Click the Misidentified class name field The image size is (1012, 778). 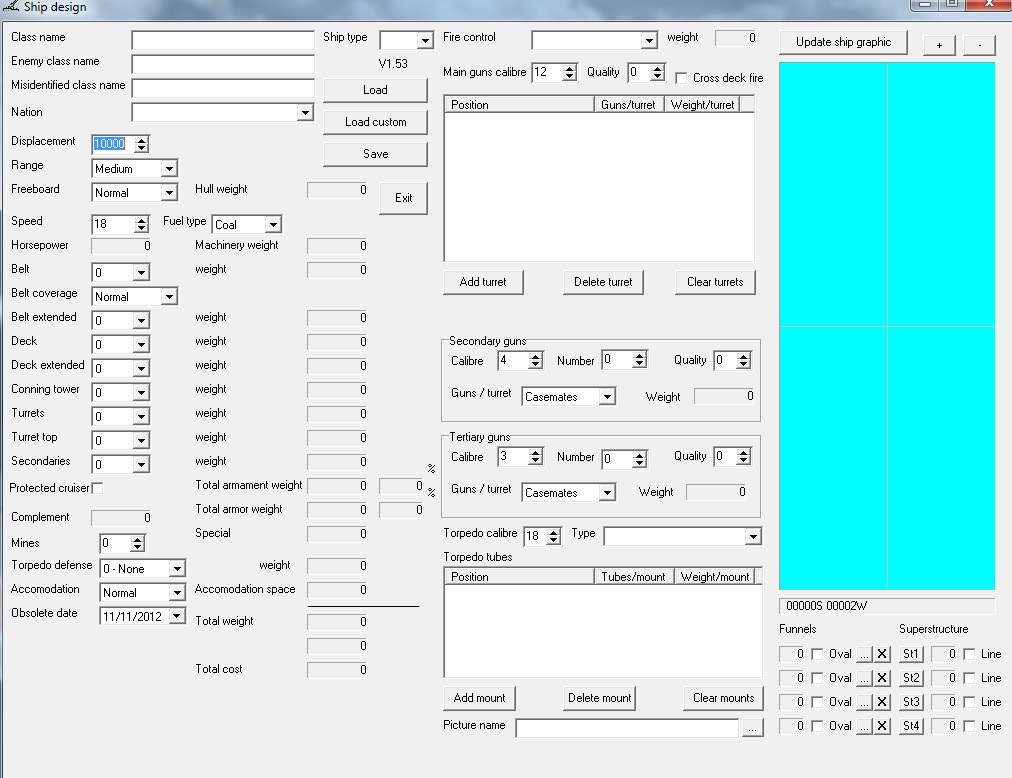point(223,88)
